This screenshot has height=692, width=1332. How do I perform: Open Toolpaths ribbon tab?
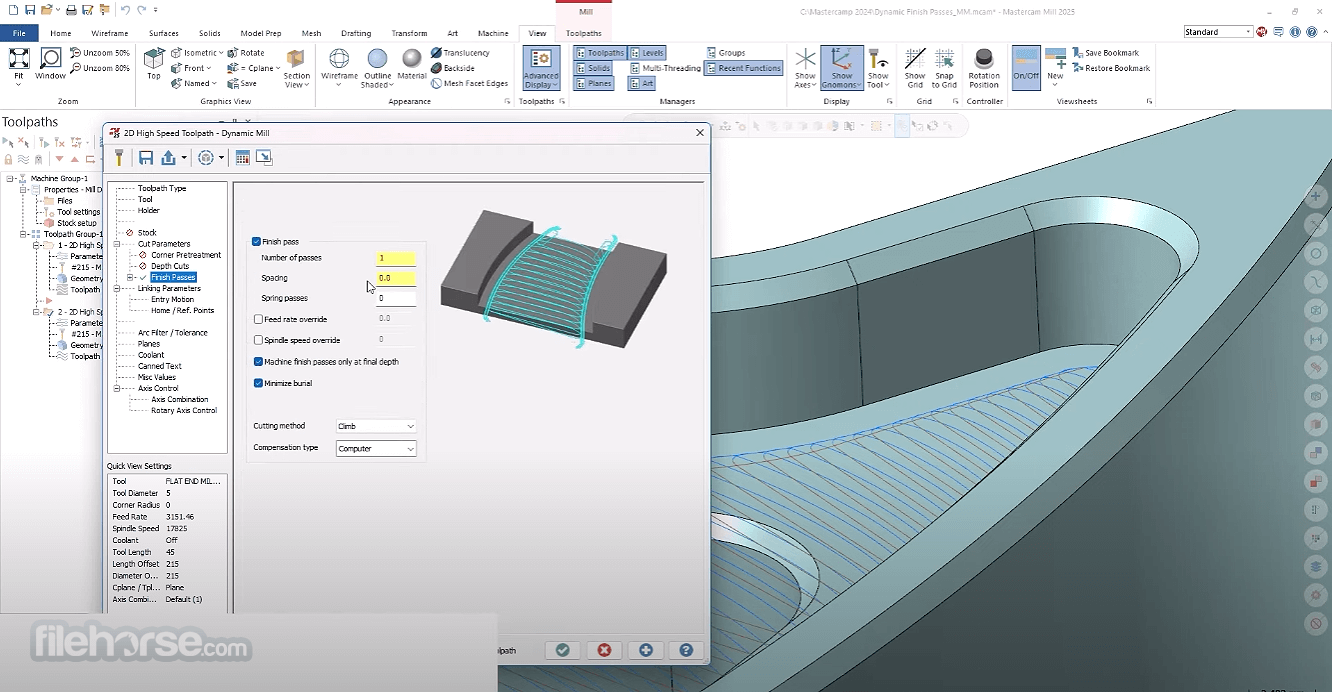(583, 33)
